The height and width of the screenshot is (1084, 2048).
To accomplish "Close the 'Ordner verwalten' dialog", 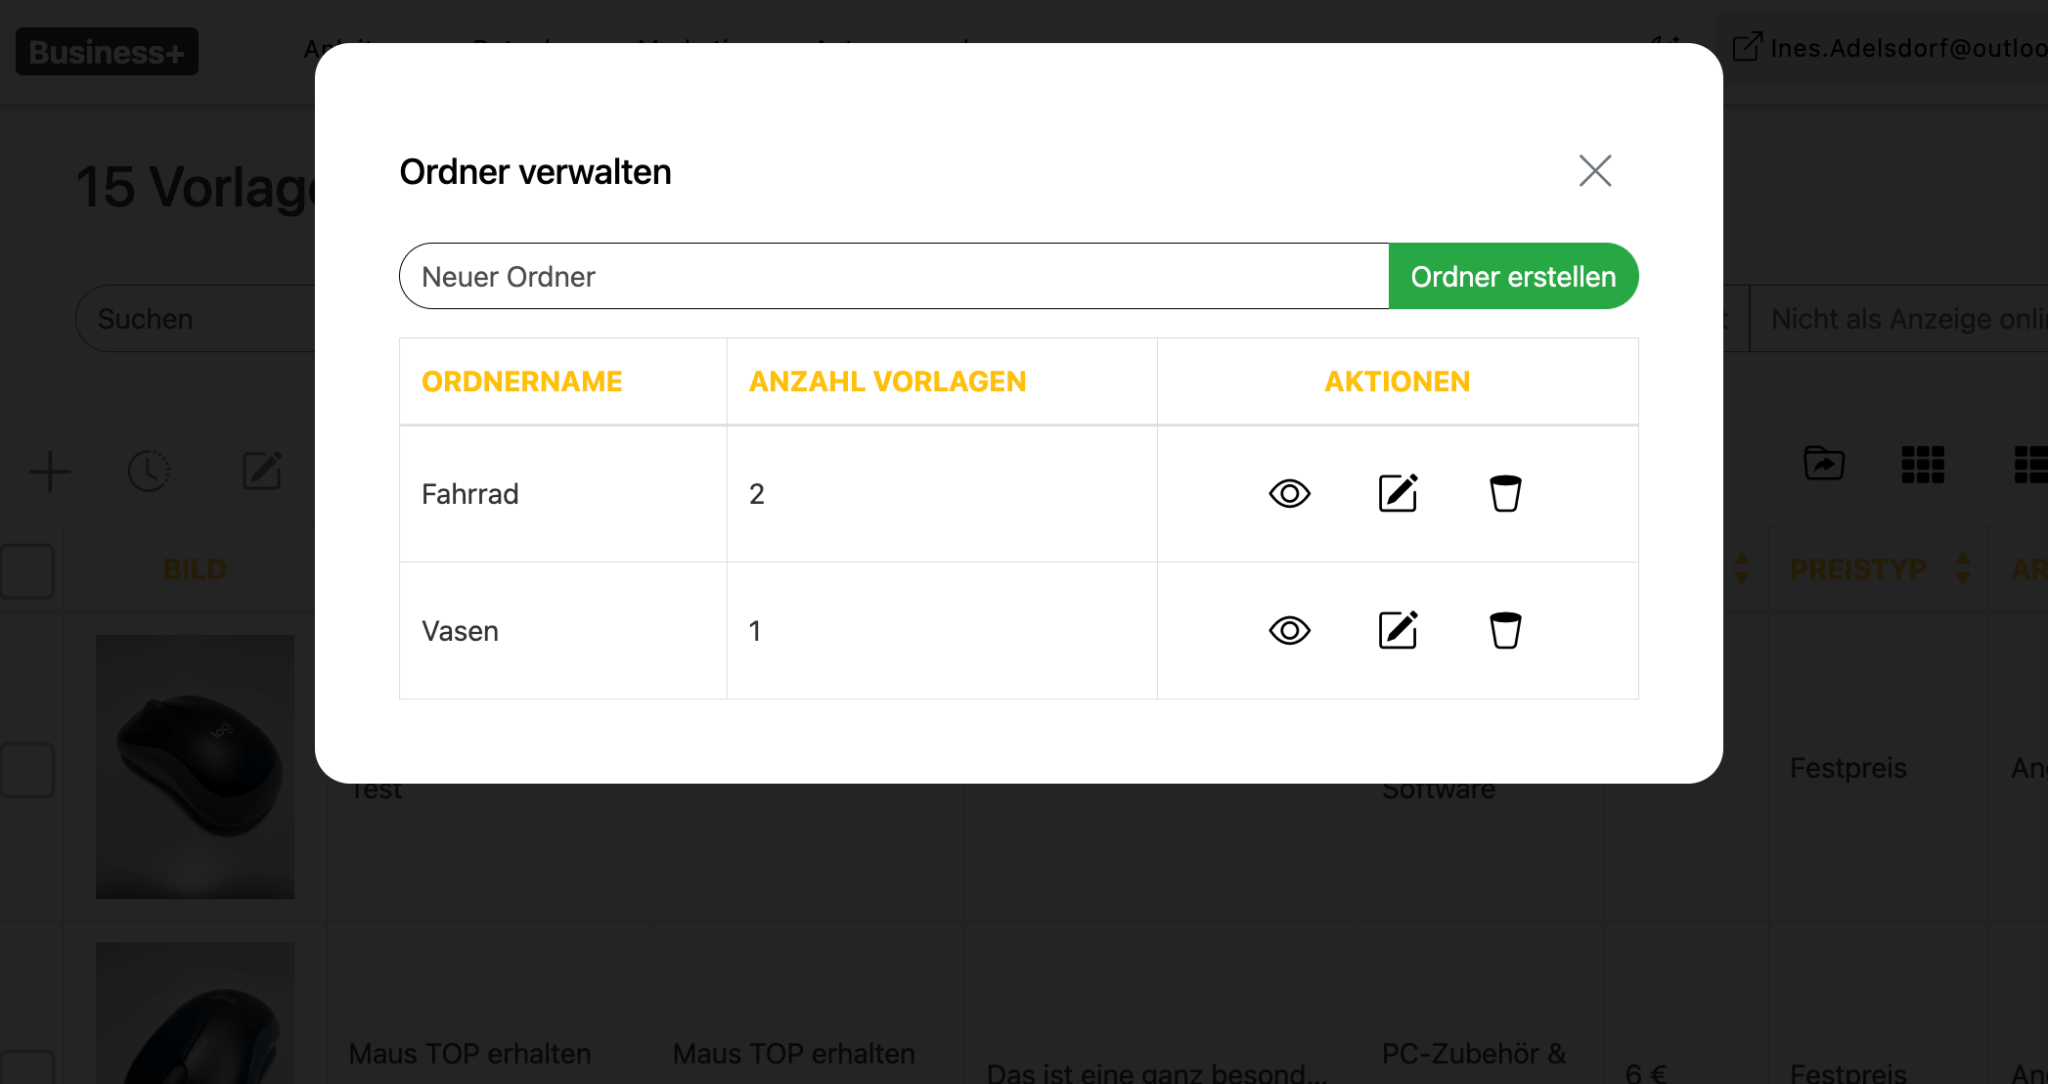I will click(x=1595, y=170).
